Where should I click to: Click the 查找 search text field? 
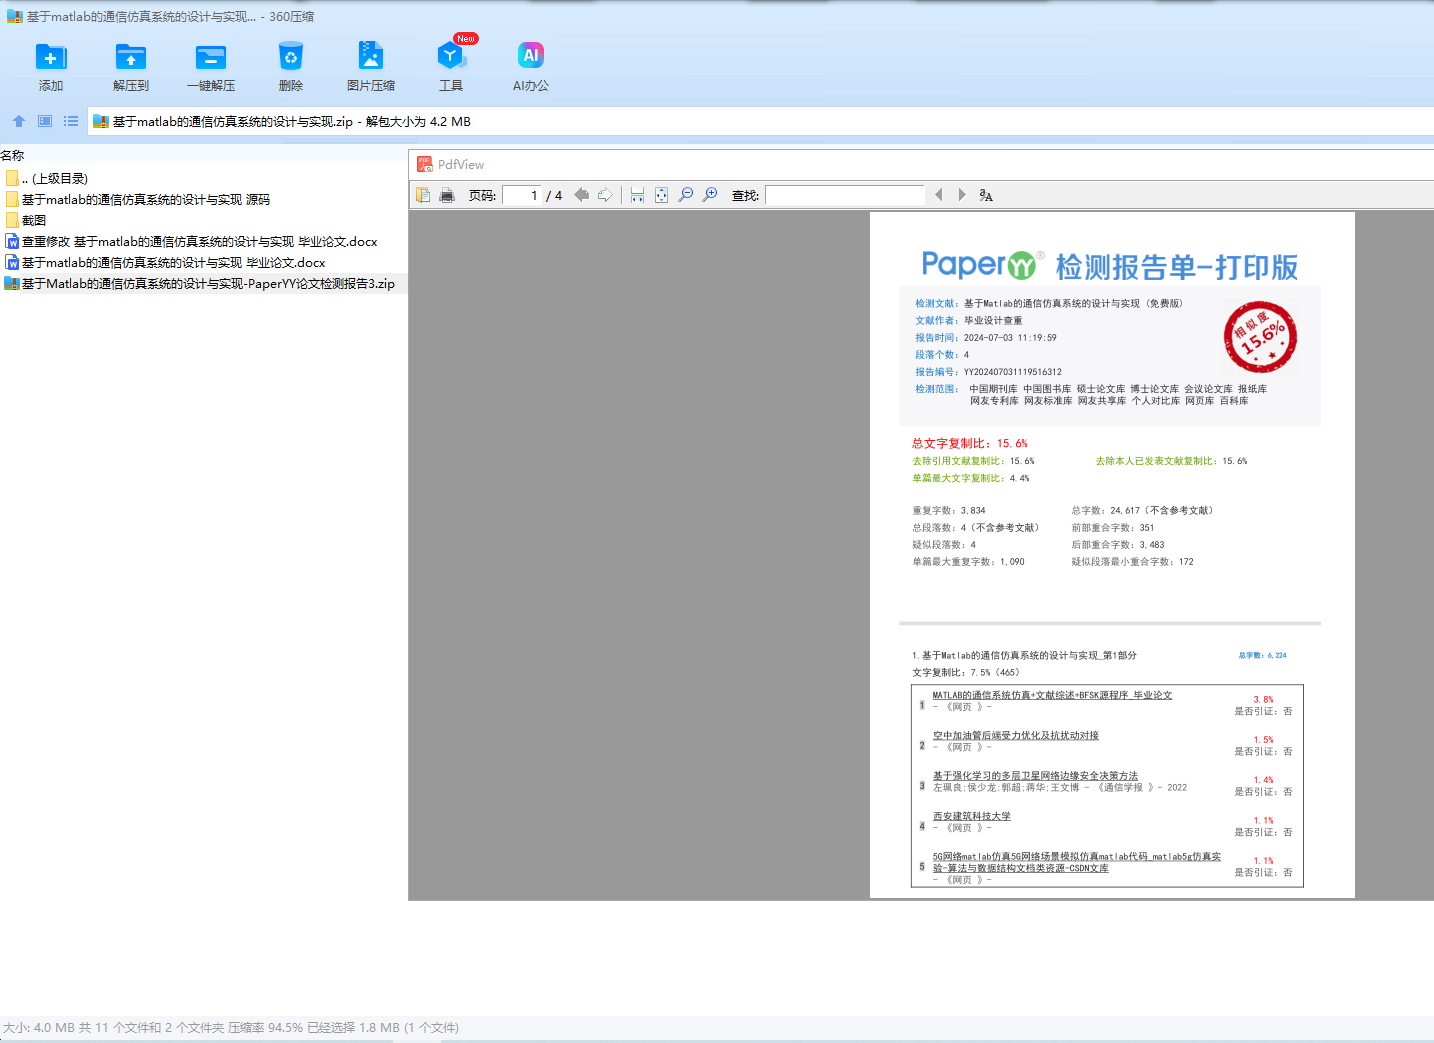pyautogui.click(x=845, y=195)
